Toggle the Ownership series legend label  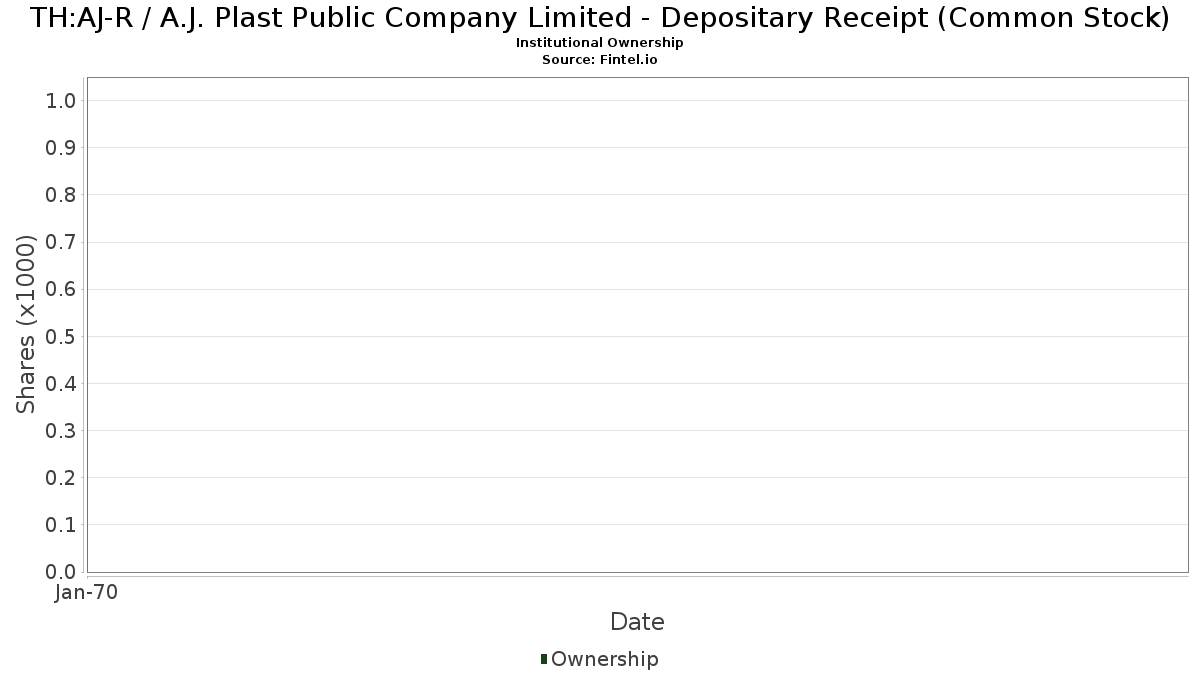[604, 659]
